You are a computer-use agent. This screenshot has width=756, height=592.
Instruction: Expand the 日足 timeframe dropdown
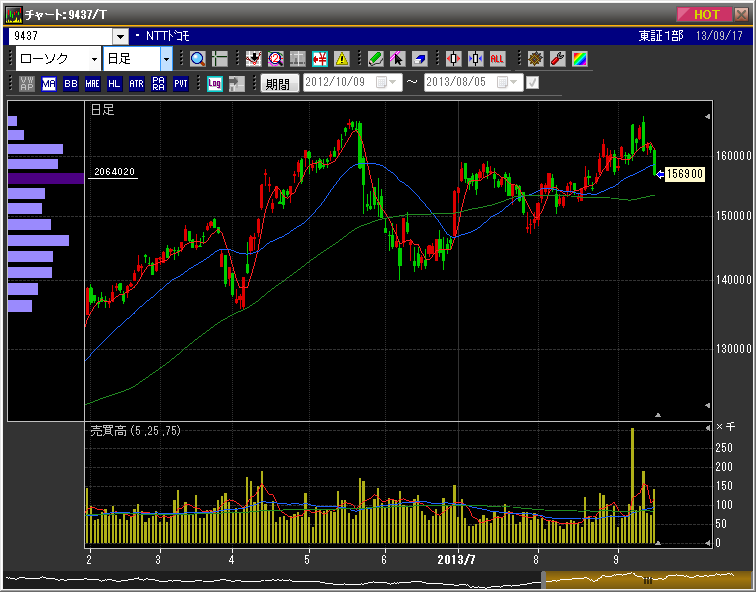click(x=166, y=59)
